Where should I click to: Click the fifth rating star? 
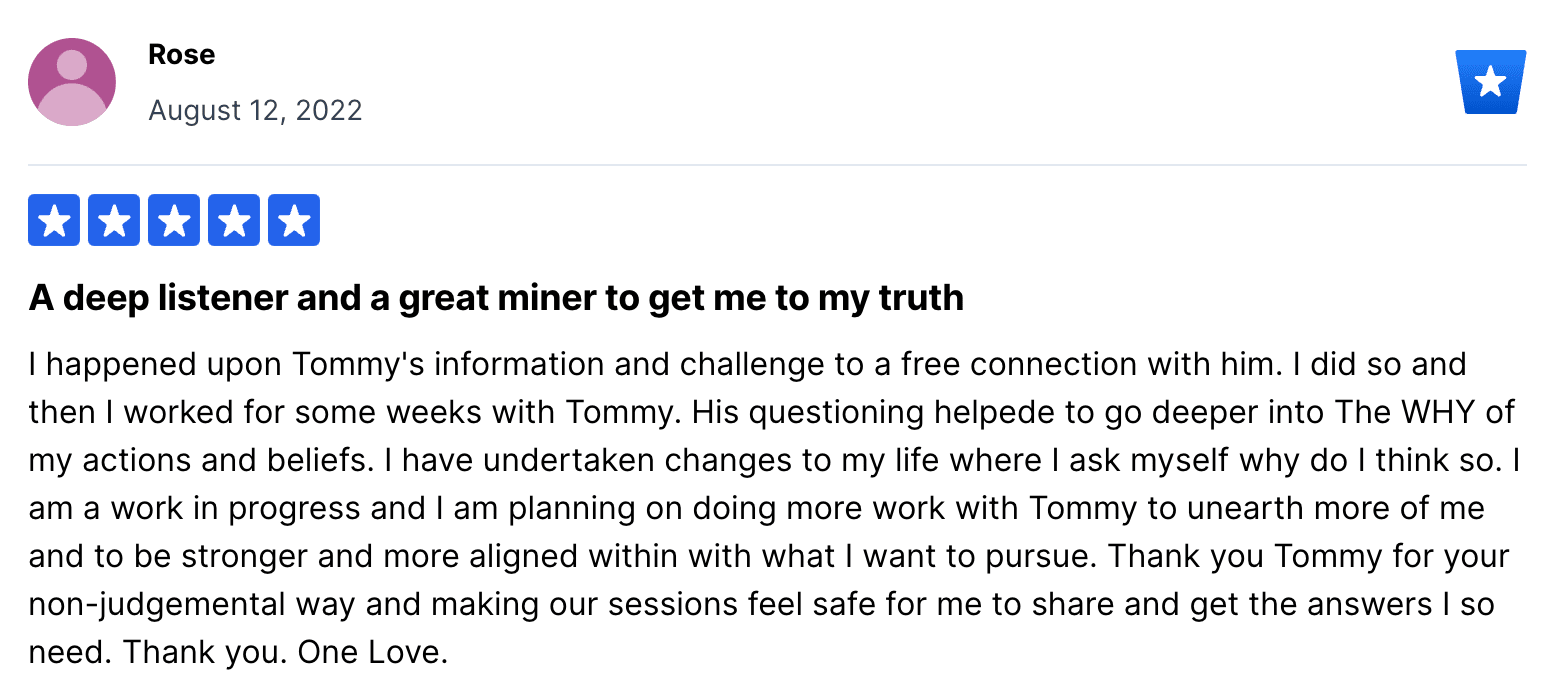pos(294,220)
